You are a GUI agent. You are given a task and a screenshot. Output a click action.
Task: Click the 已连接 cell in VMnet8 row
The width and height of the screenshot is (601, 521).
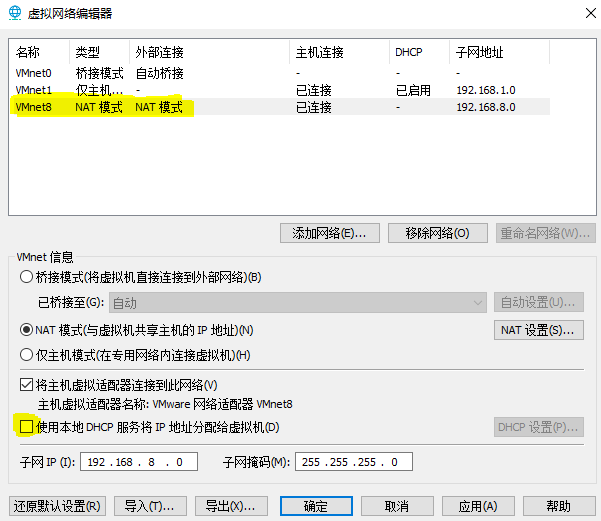(x=314, y=107)
